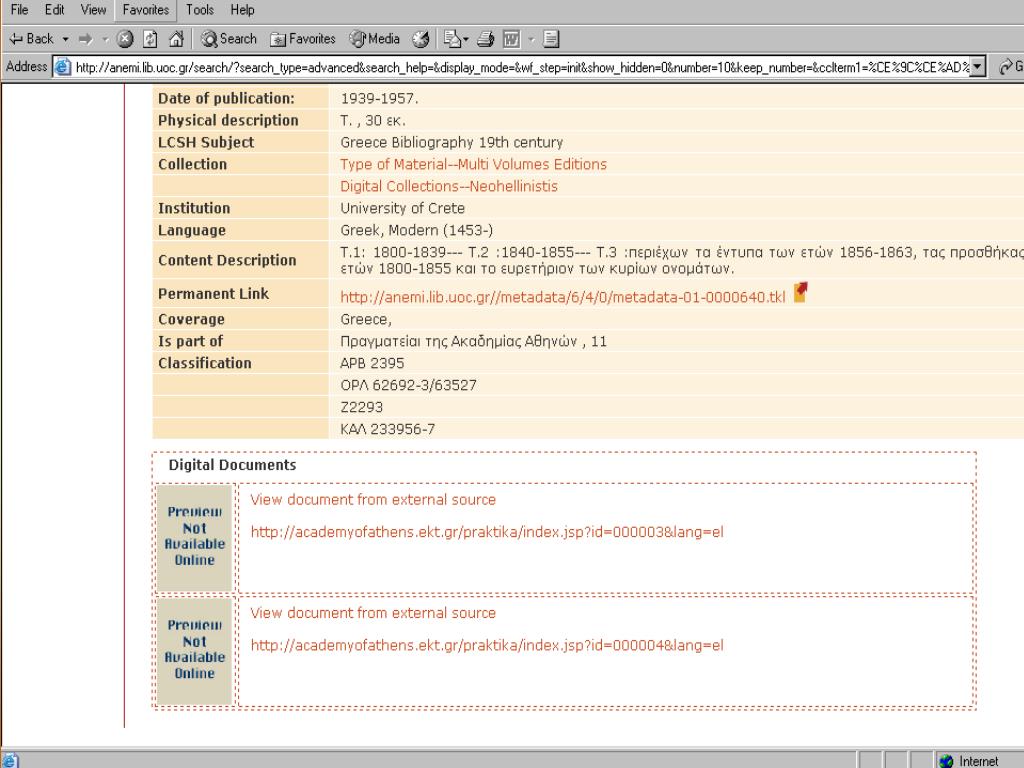Image resolution: width=1024 pixels, height=768 pixels.
Task: Click the 'Date of publication:' field label
Action: pos(227,99)
